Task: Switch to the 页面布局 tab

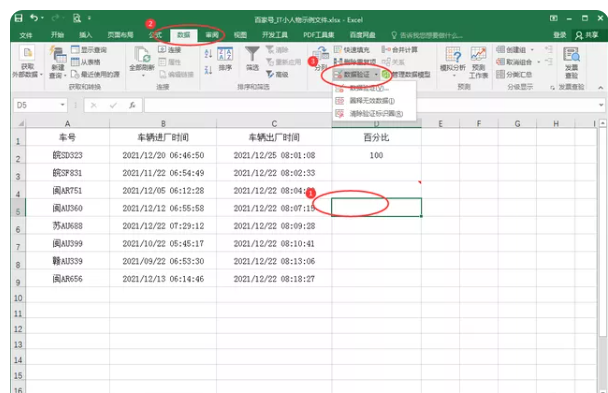Action: click(x=120, y=35)
